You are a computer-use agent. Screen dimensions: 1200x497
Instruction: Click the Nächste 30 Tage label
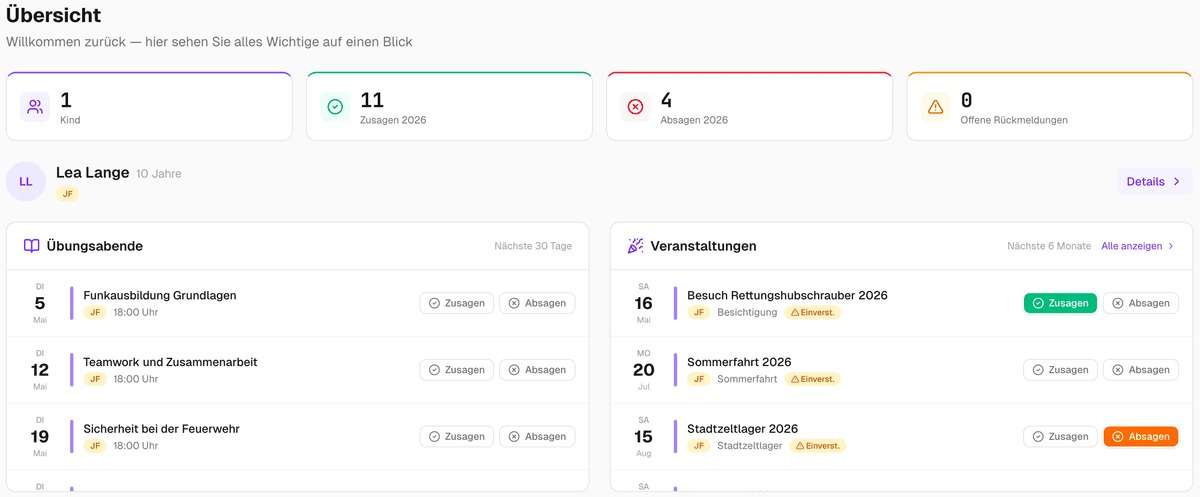pyautogui.click(x=533, y=246)
